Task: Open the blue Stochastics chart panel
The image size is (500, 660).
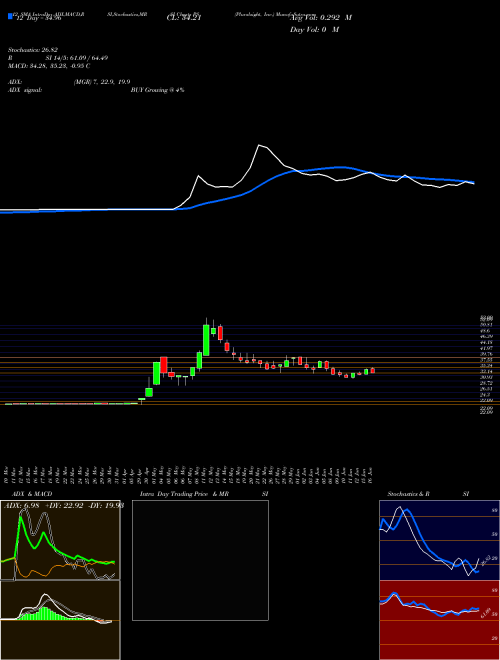Action: [439, 540]
